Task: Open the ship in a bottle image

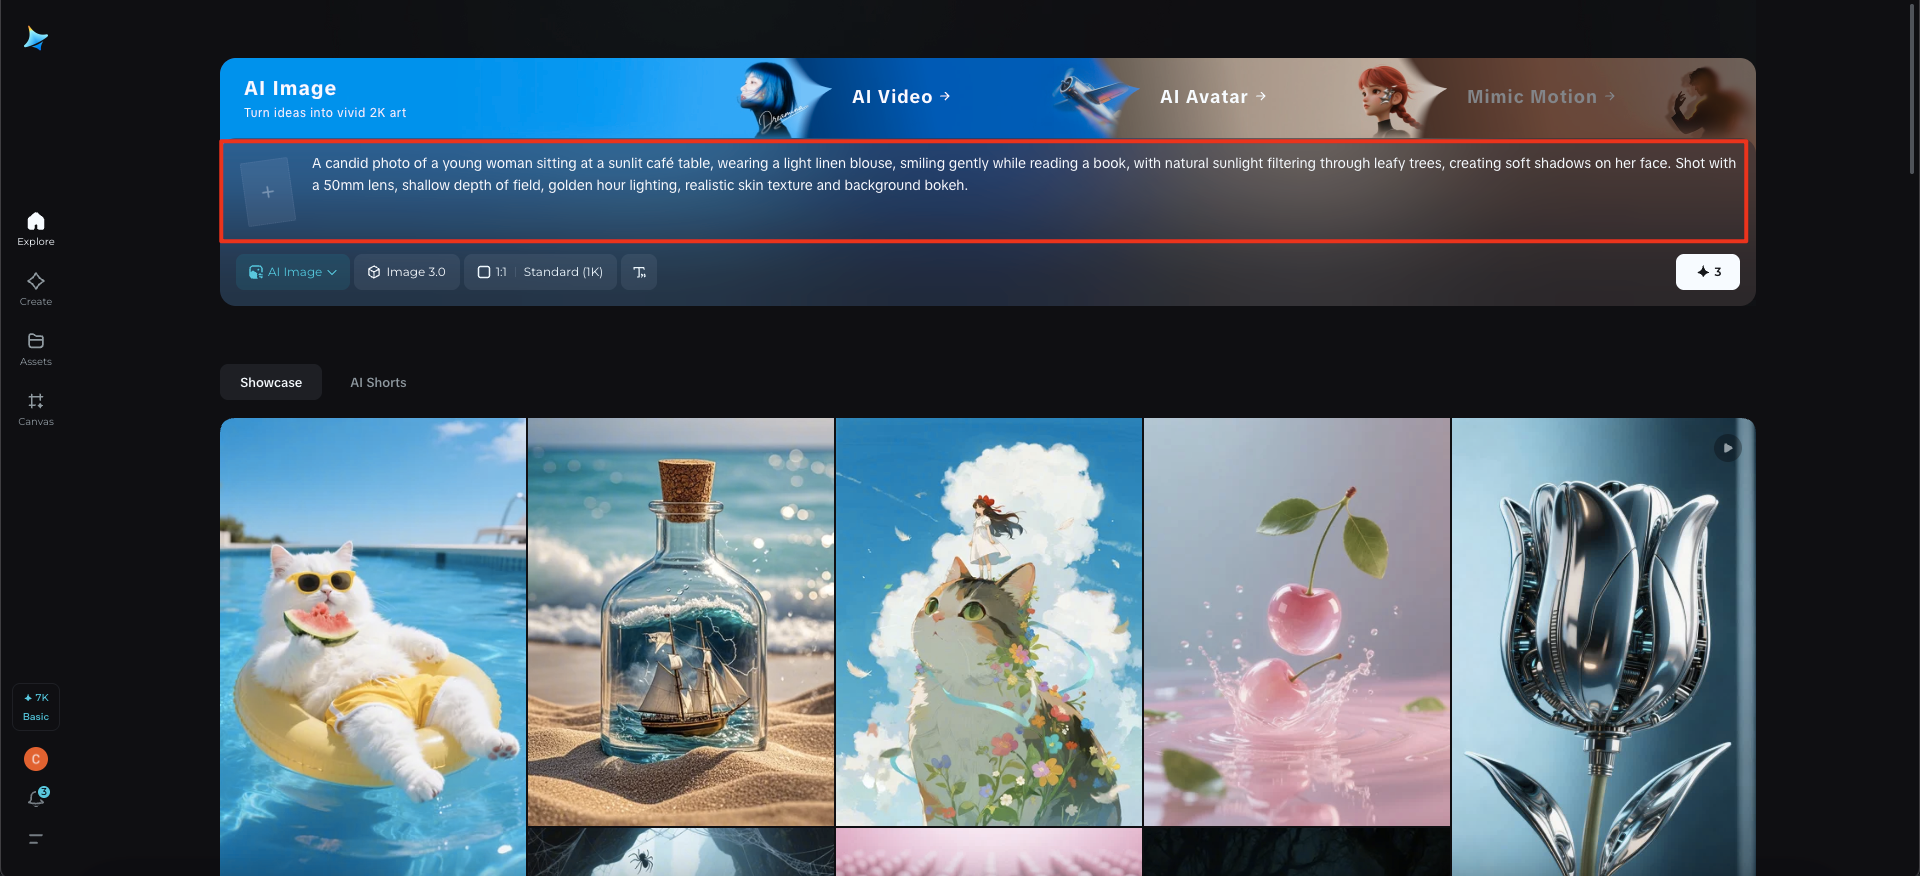Action: pyautogui.click(x=681, y=622)
